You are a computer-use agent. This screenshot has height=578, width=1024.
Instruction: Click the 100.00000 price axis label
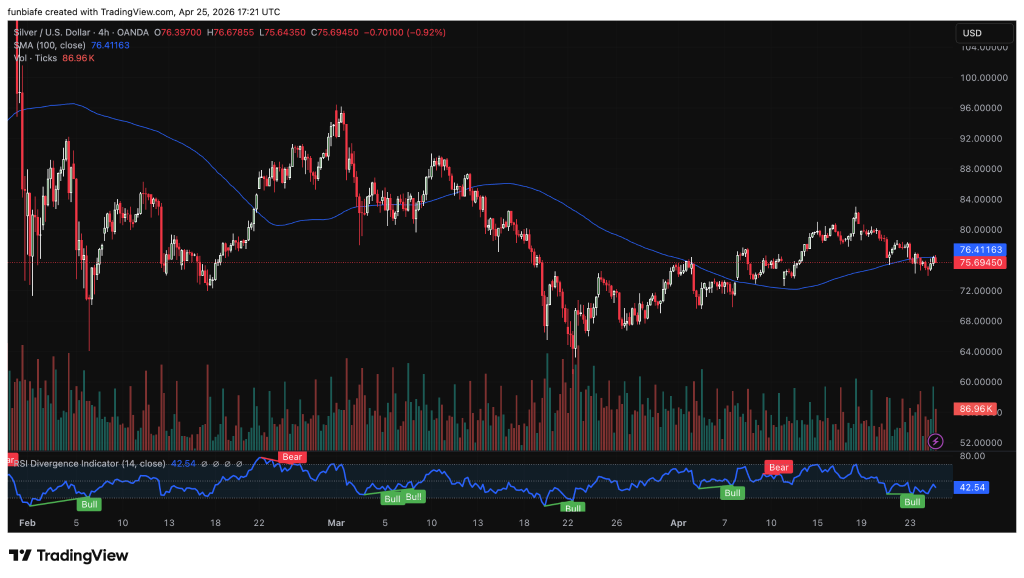pos(984,78)
